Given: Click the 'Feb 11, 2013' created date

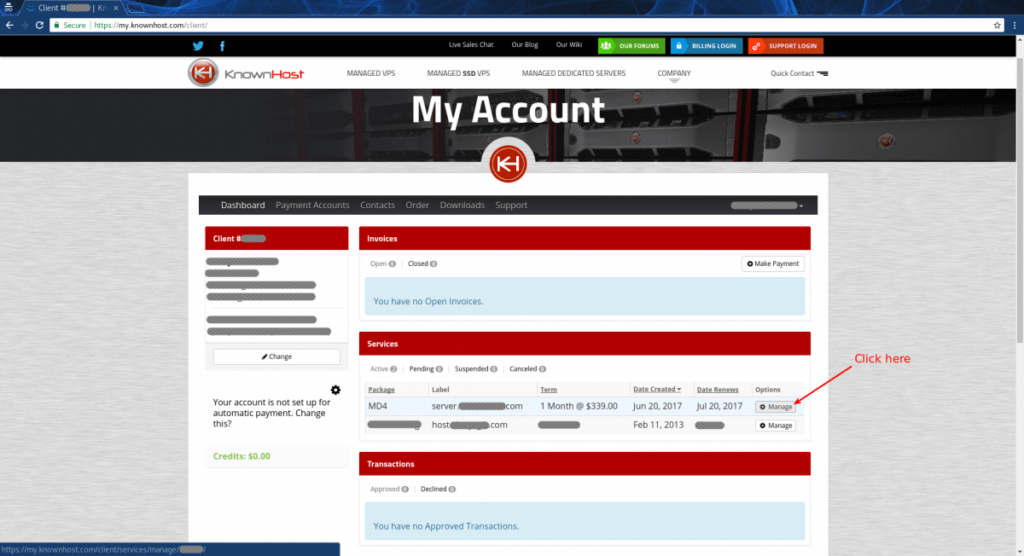Looking at the screenshot, I should click(658, 425).
